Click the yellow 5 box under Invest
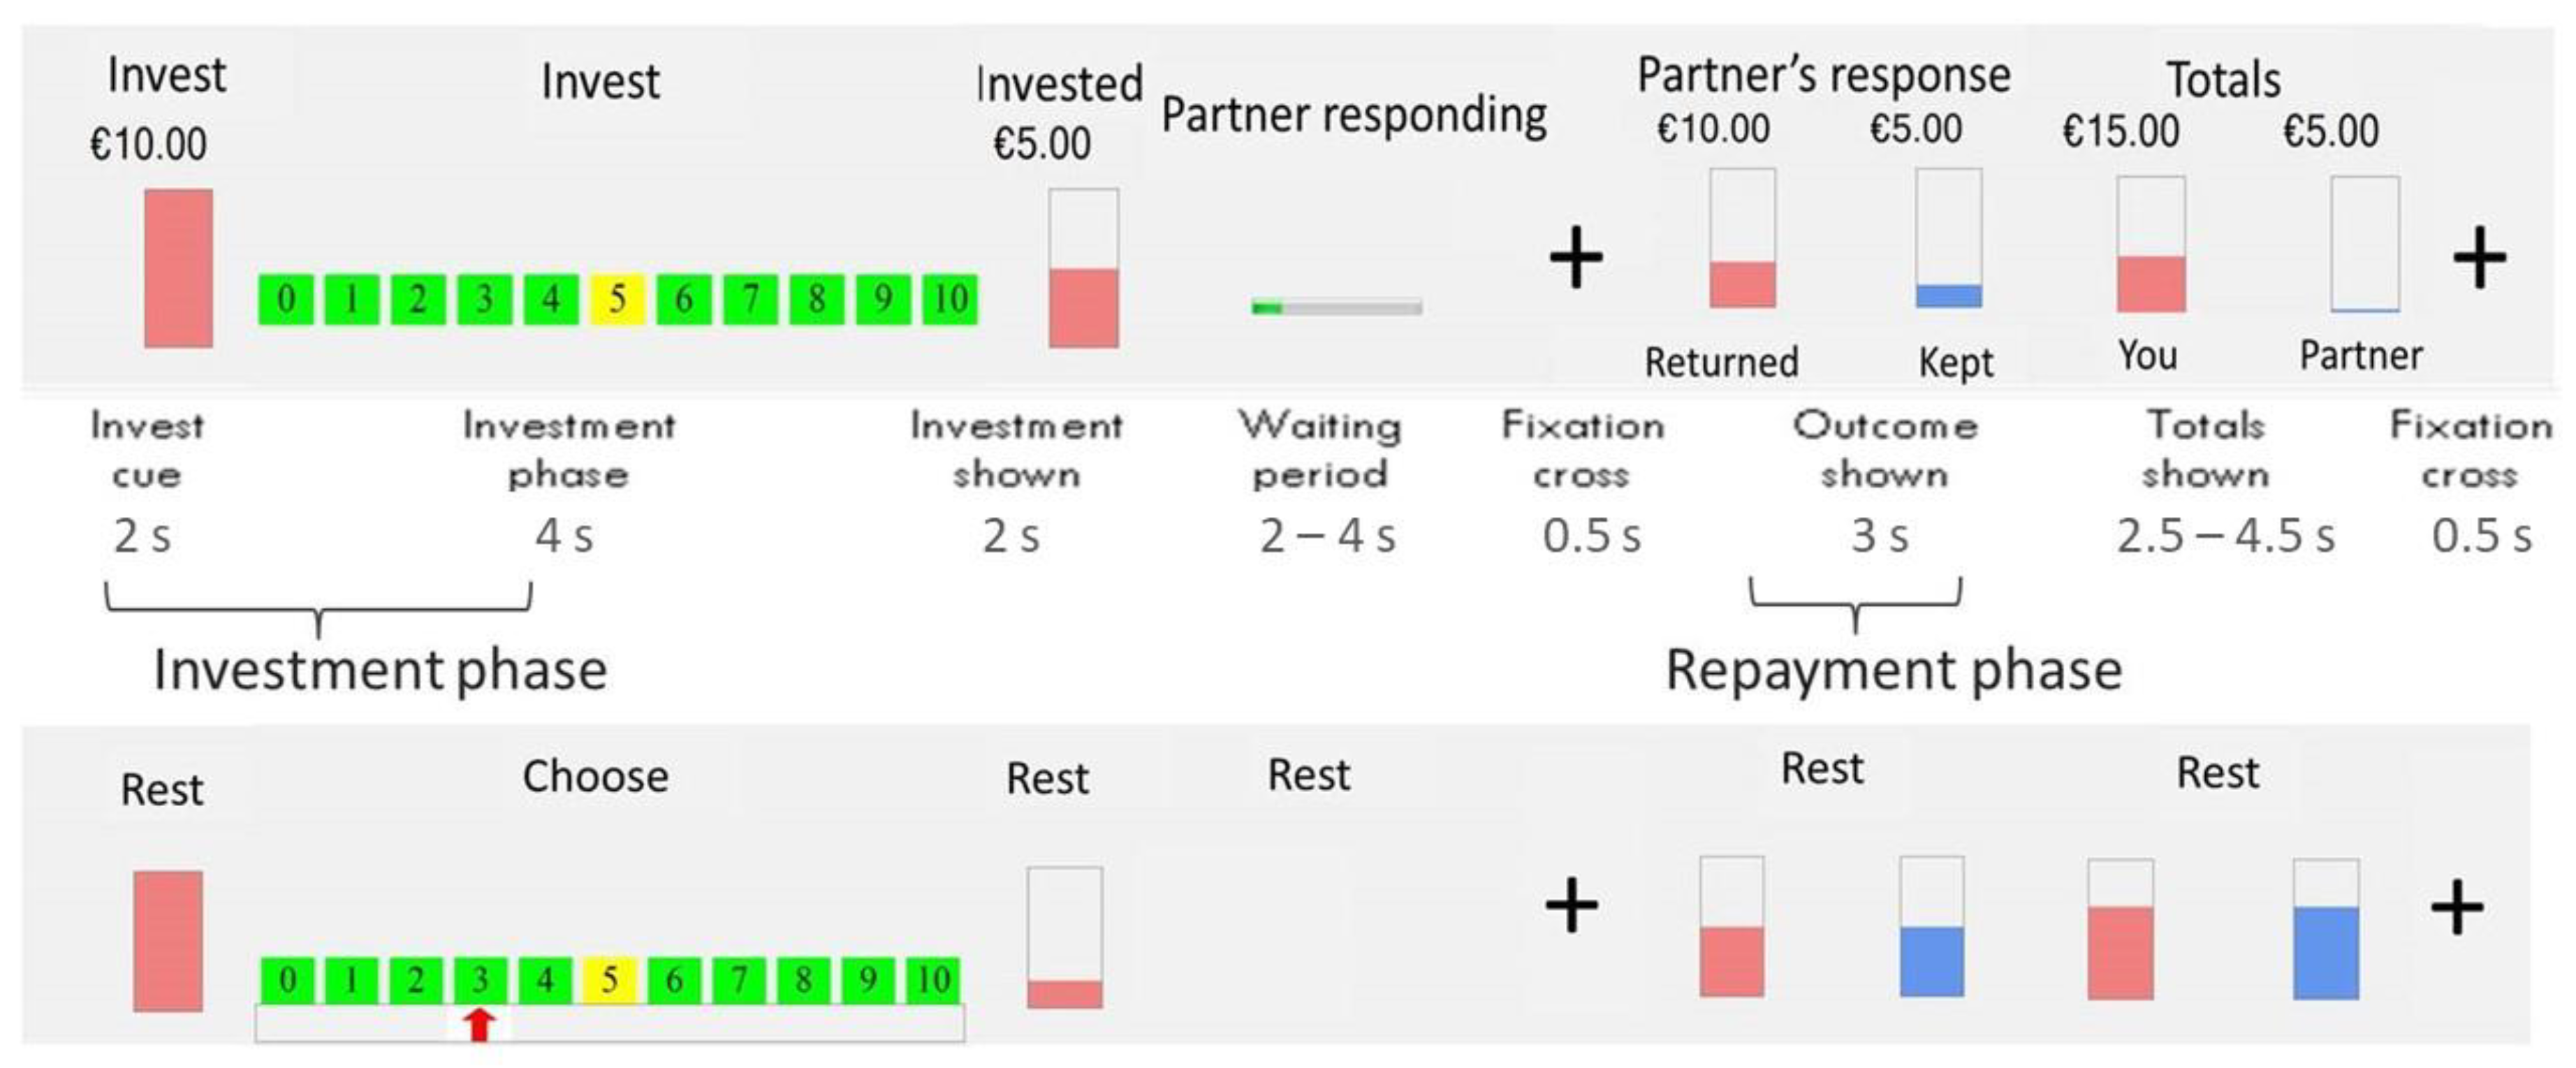 pos(617,299)
